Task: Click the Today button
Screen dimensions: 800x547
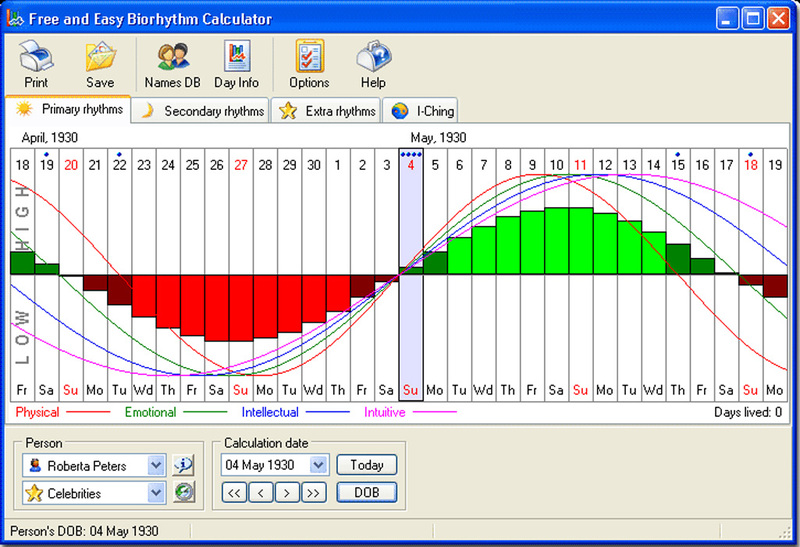Action: point(367,465)
